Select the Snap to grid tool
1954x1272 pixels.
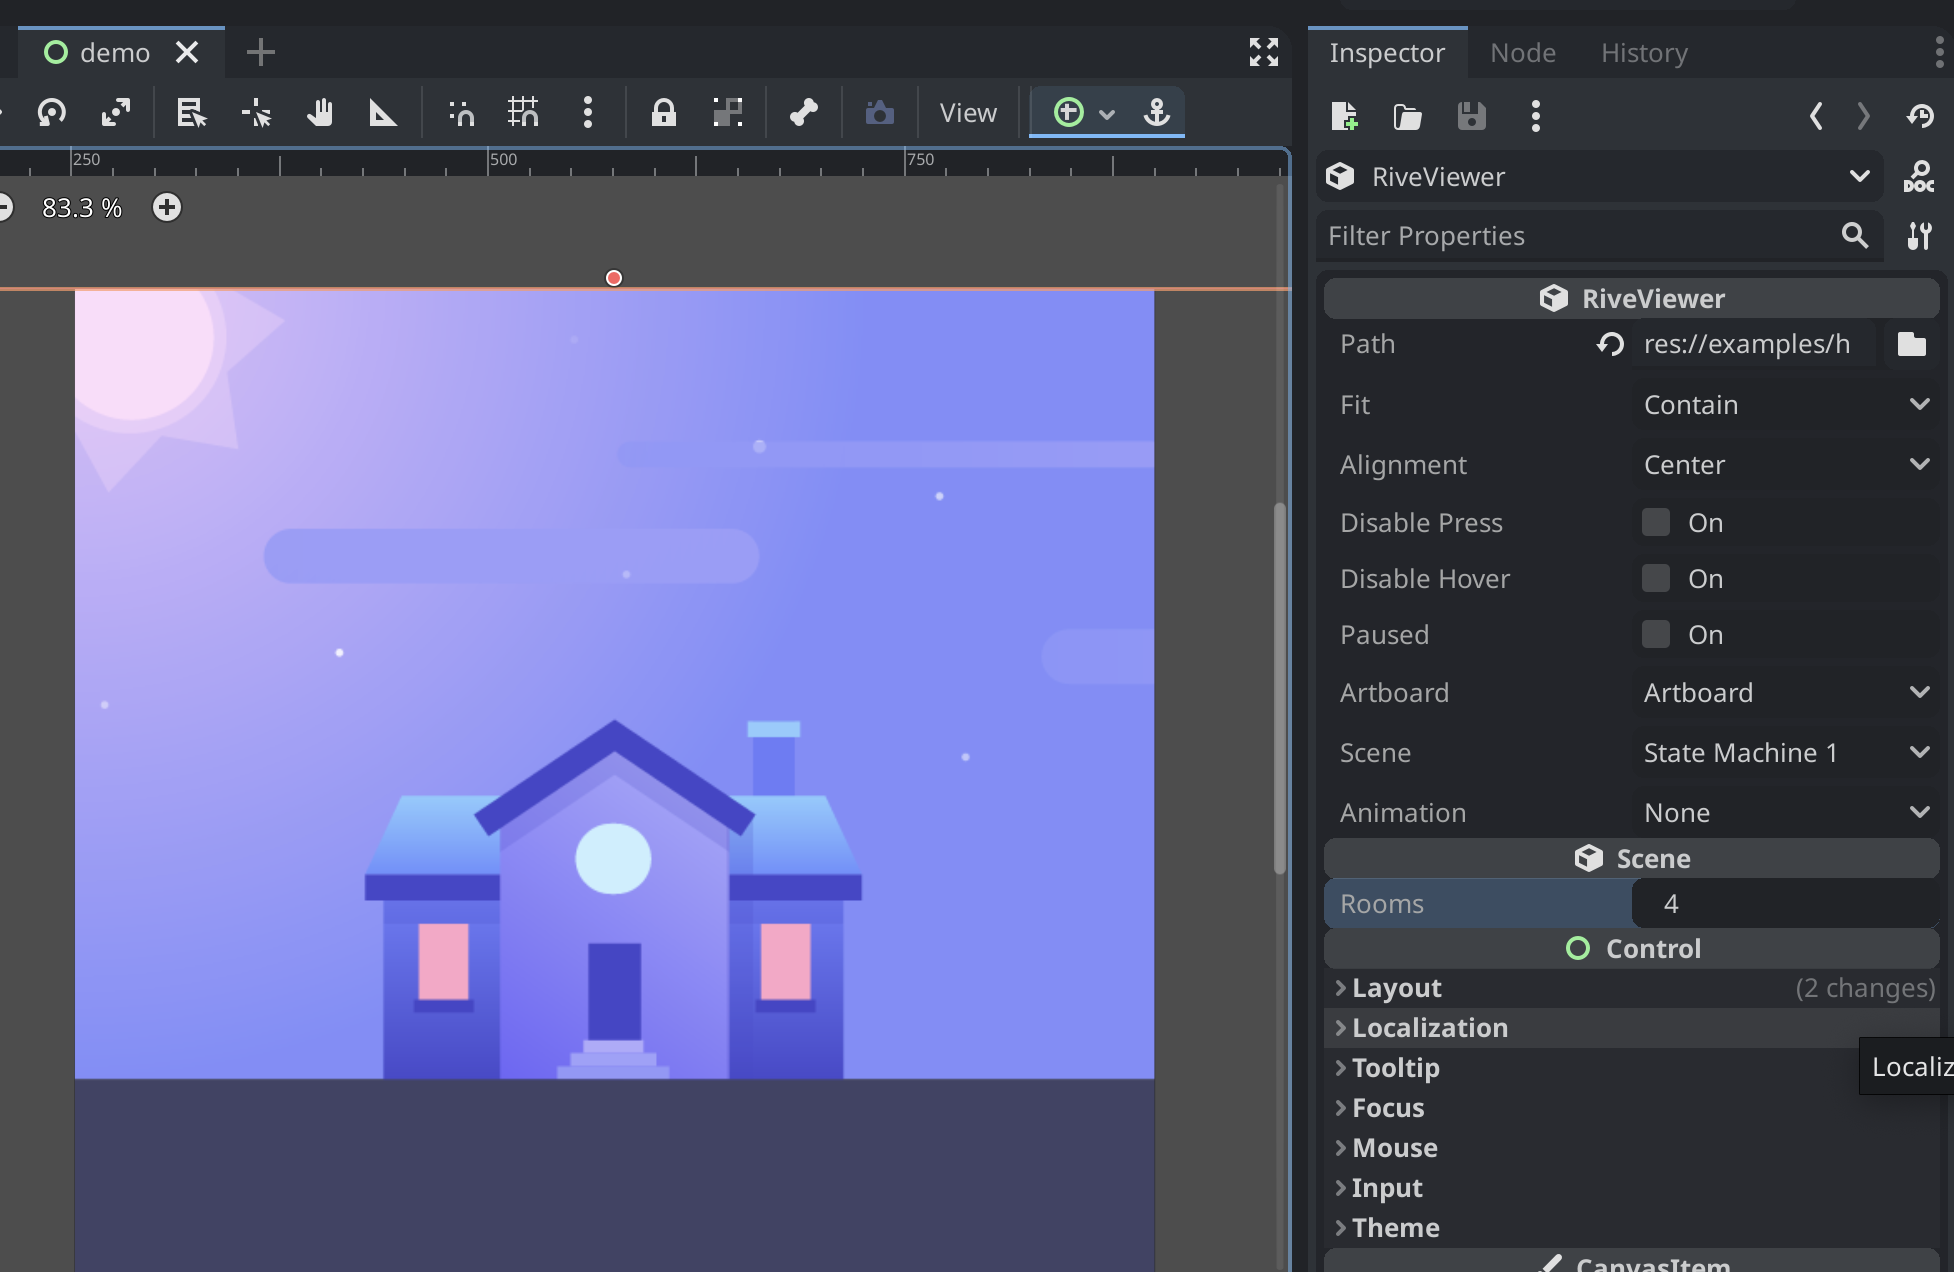(520, 111)
